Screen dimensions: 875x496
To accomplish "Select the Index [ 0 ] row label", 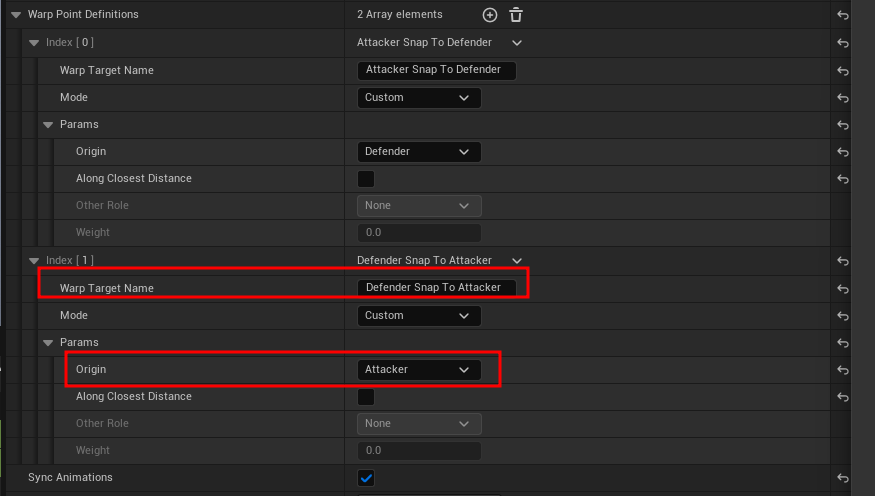I will click(x=70, y=42).
